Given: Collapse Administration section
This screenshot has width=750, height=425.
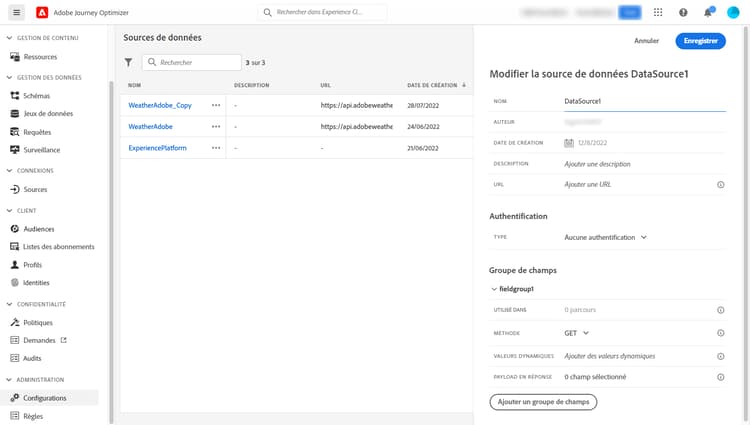Looking at the screenshot, I should tap(9, 379).
